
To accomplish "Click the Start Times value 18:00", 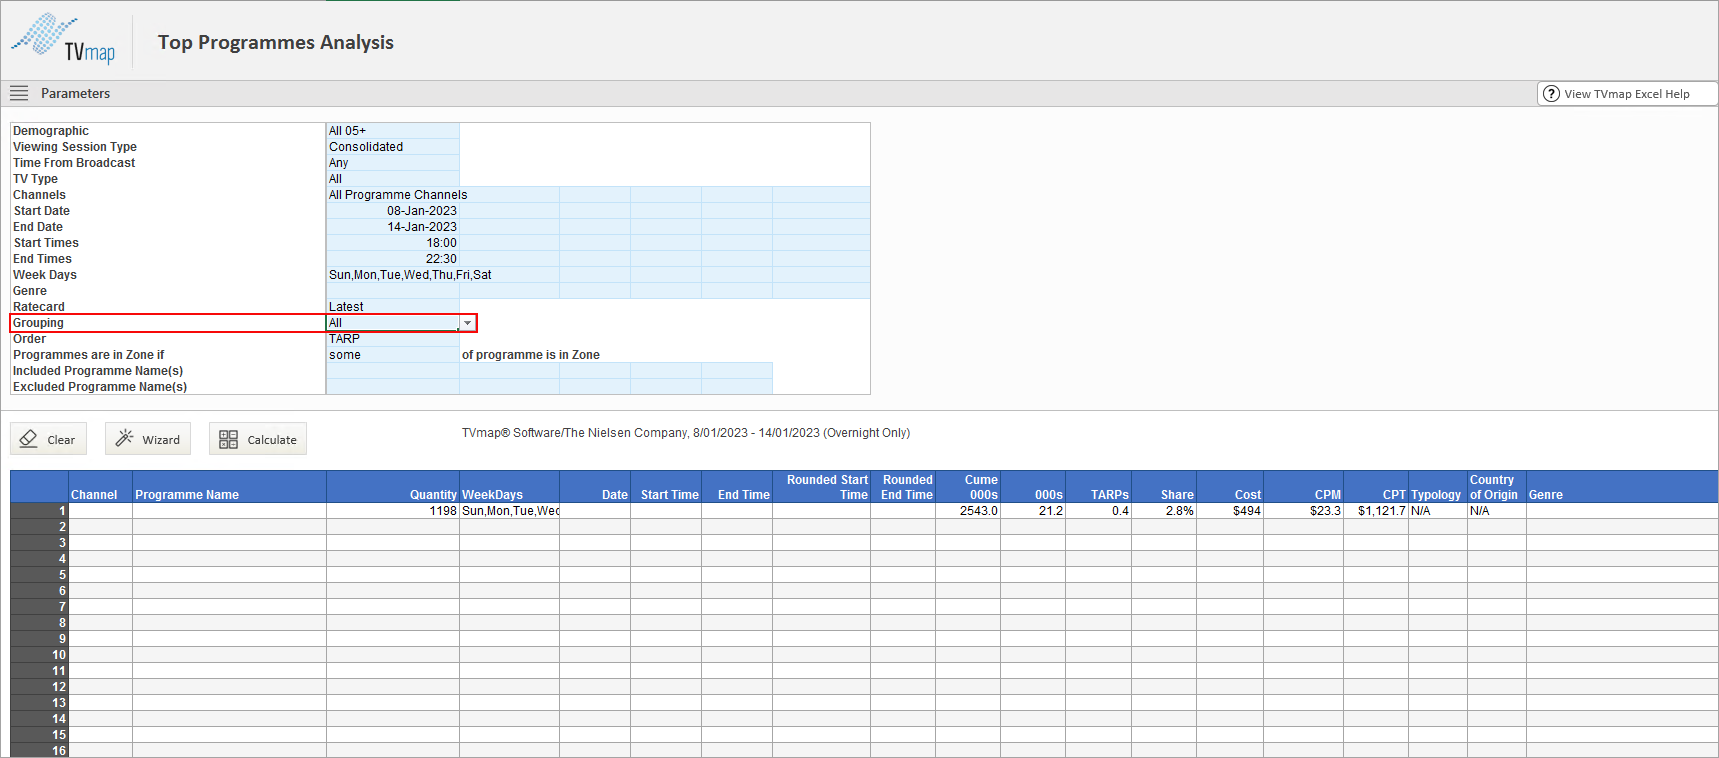I will point(393,243).
